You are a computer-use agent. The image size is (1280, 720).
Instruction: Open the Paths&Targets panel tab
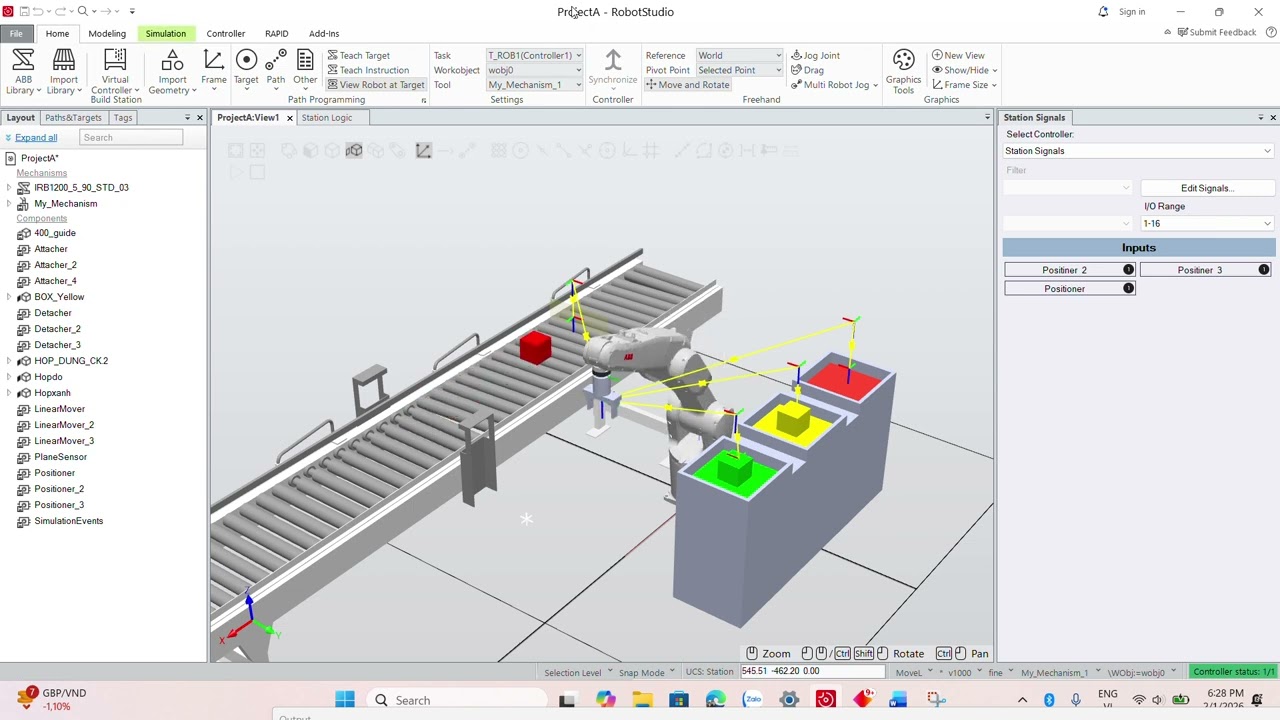73,118
